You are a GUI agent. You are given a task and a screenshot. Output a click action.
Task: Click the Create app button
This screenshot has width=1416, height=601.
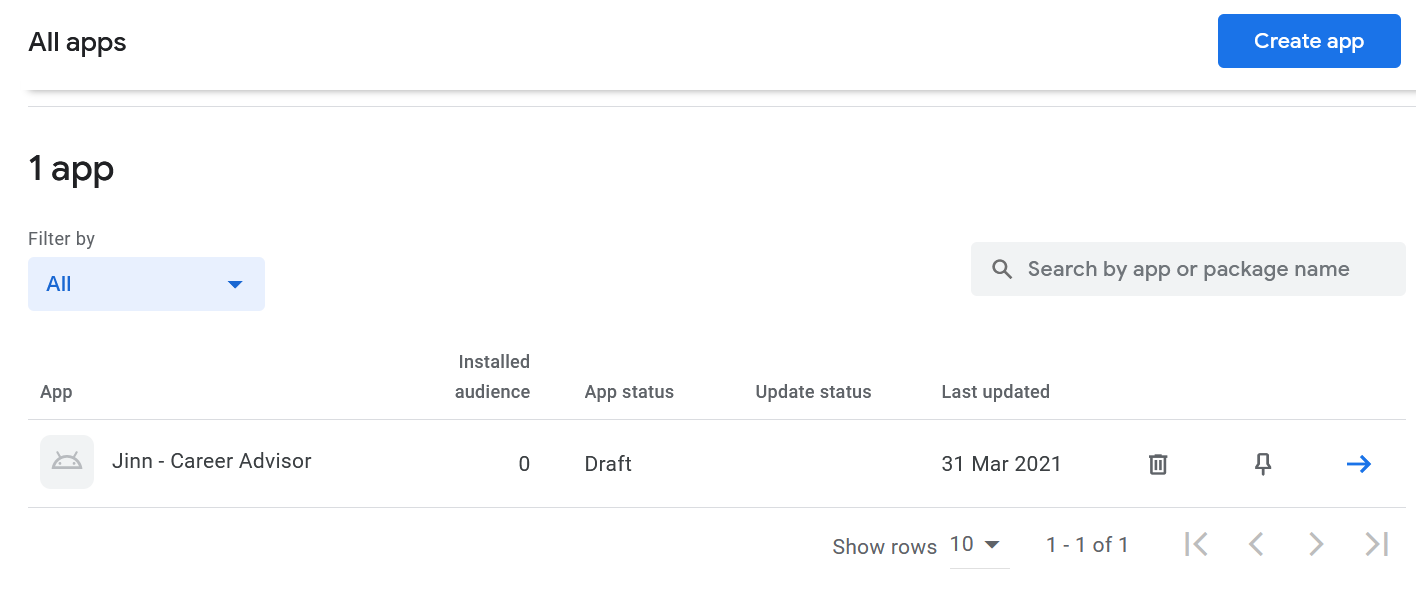[x=1308, y=41]
